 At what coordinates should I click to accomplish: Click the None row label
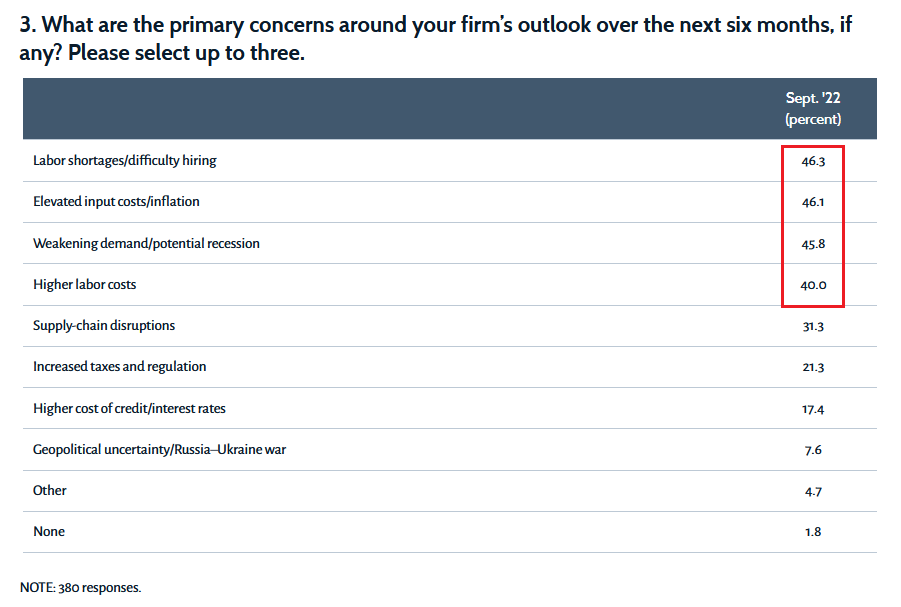(x=49, y=532)
